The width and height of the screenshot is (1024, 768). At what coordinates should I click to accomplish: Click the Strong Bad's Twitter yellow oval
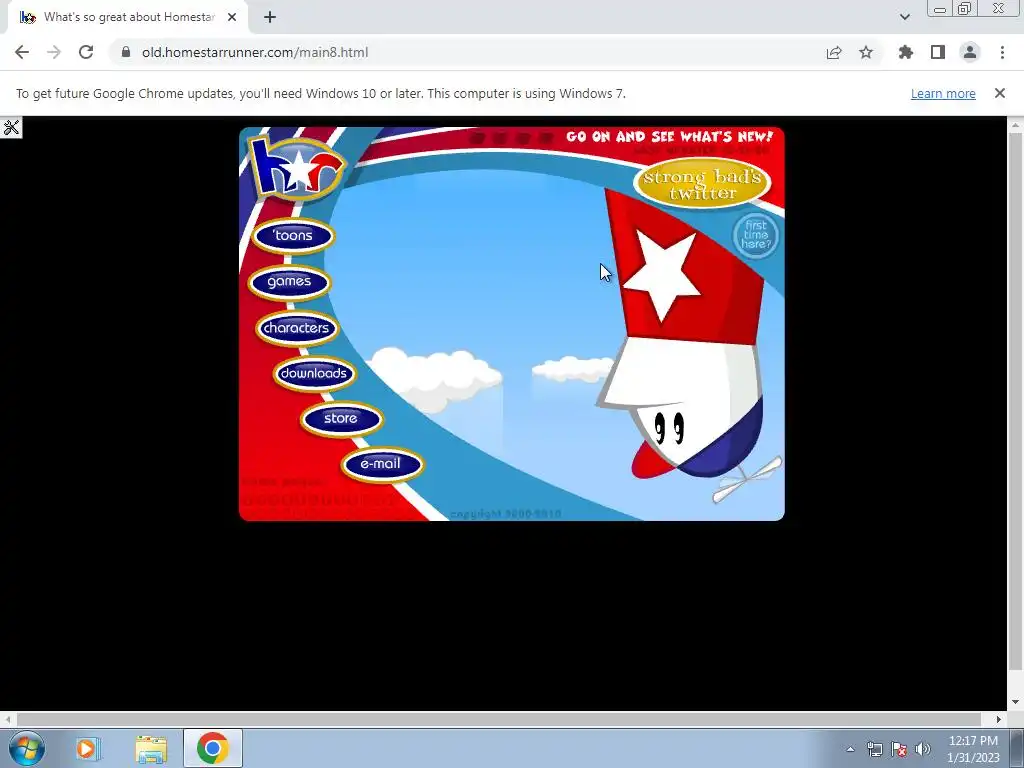pyautogui.click(x=702, y=184)
